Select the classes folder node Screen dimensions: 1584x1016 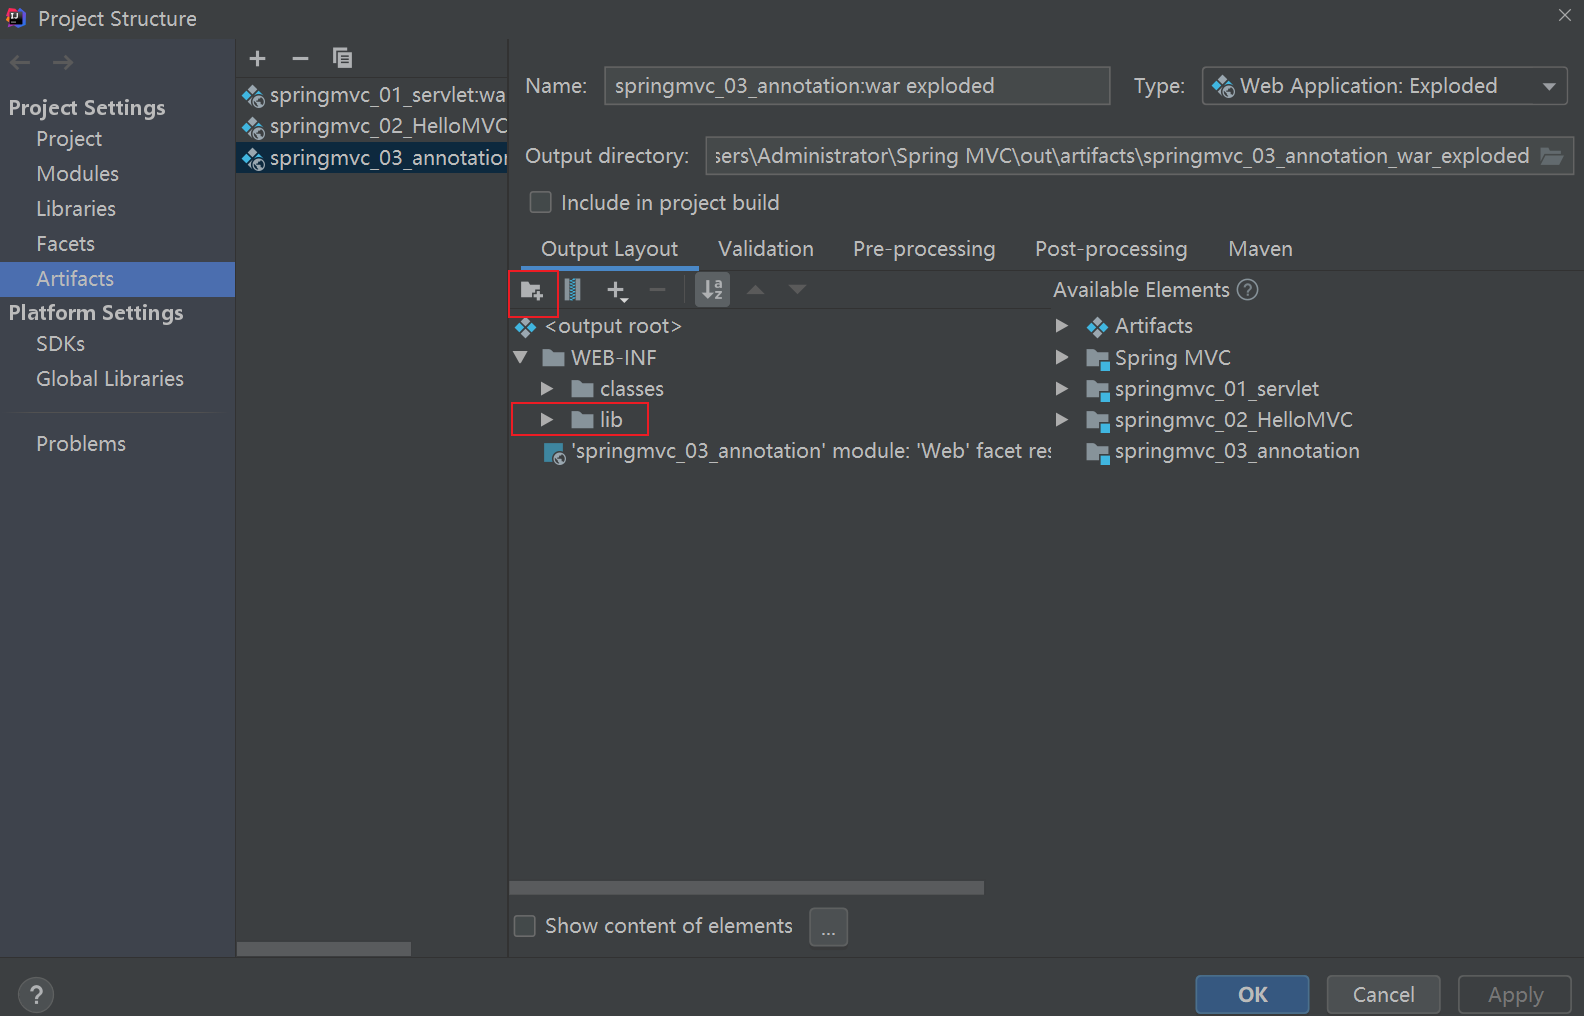click(x=631, y=389)
